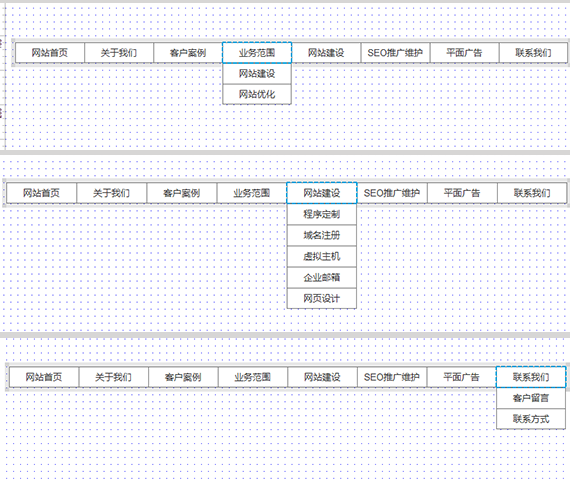The height and width of the screenshot is (485, 570).
Task: Select highlighted 联系我们 in bottom navigation bar
Action: click(531, 377)
